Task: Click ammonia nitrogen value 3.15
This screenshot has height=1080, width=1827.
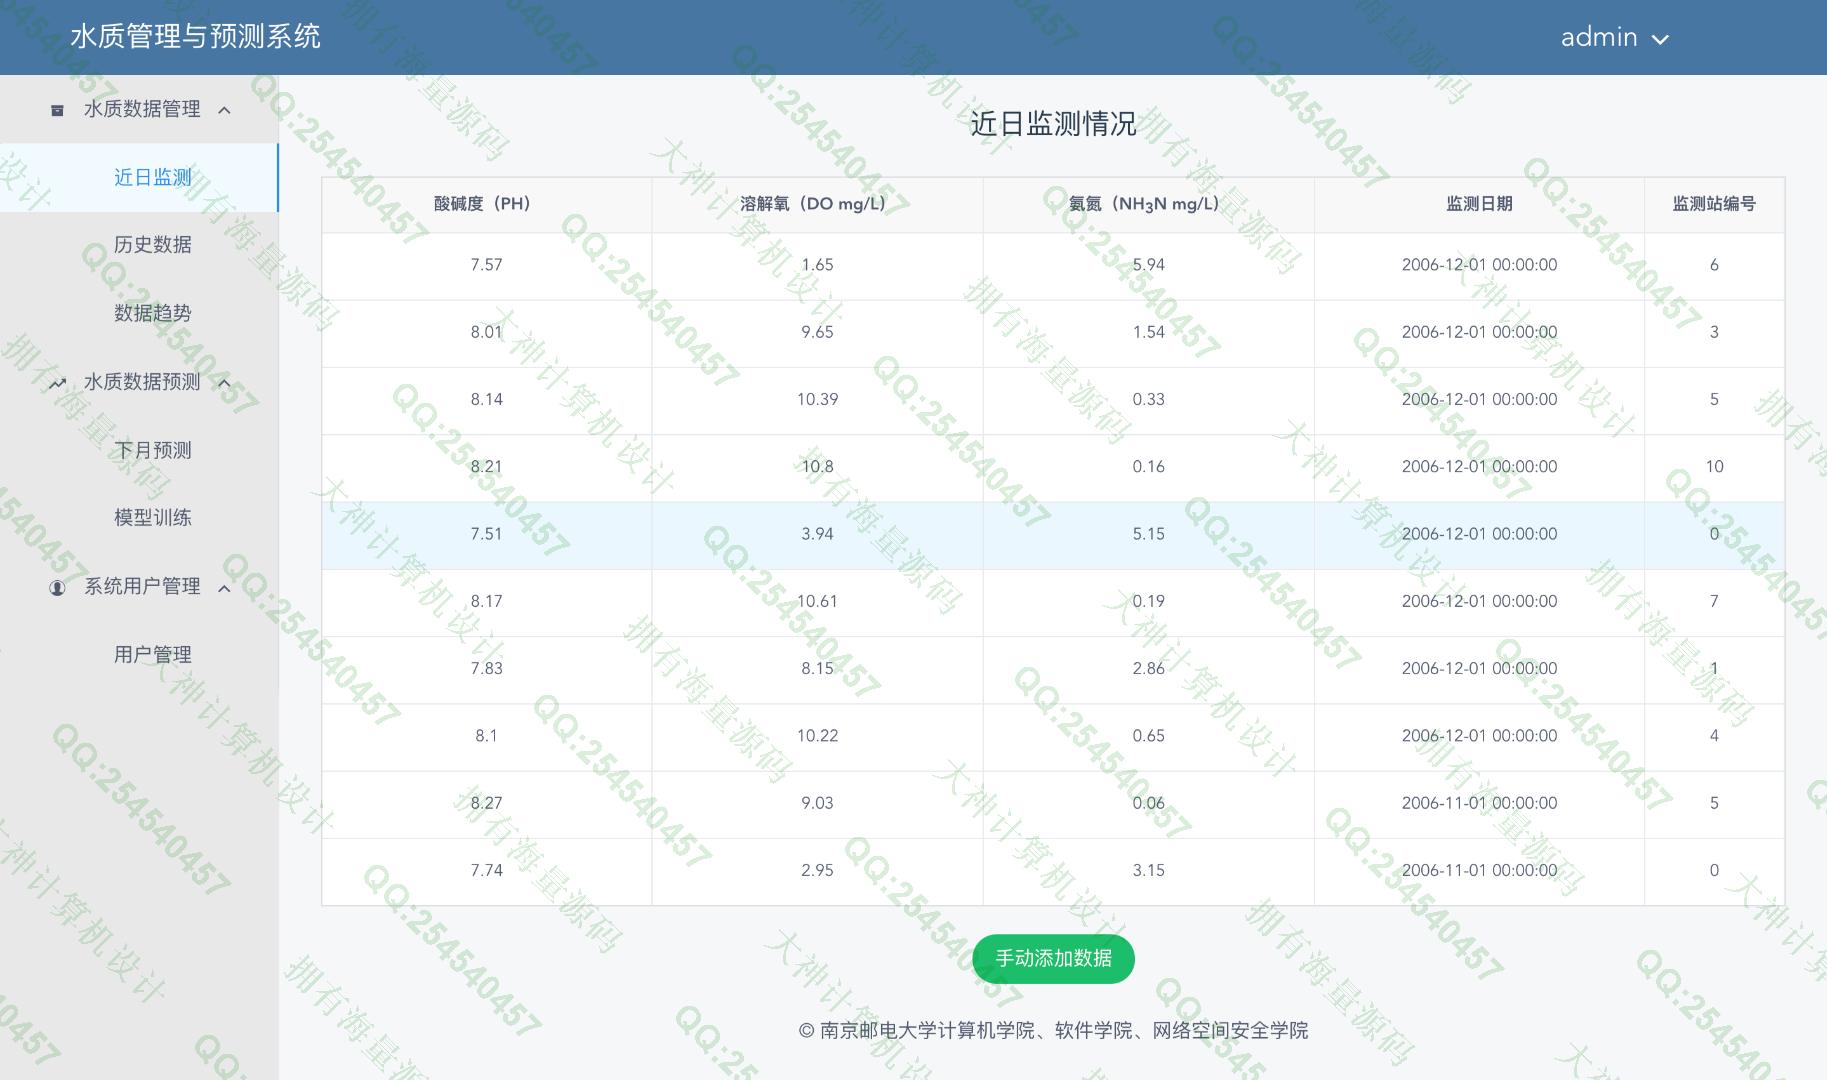Action: [1148, 870]
